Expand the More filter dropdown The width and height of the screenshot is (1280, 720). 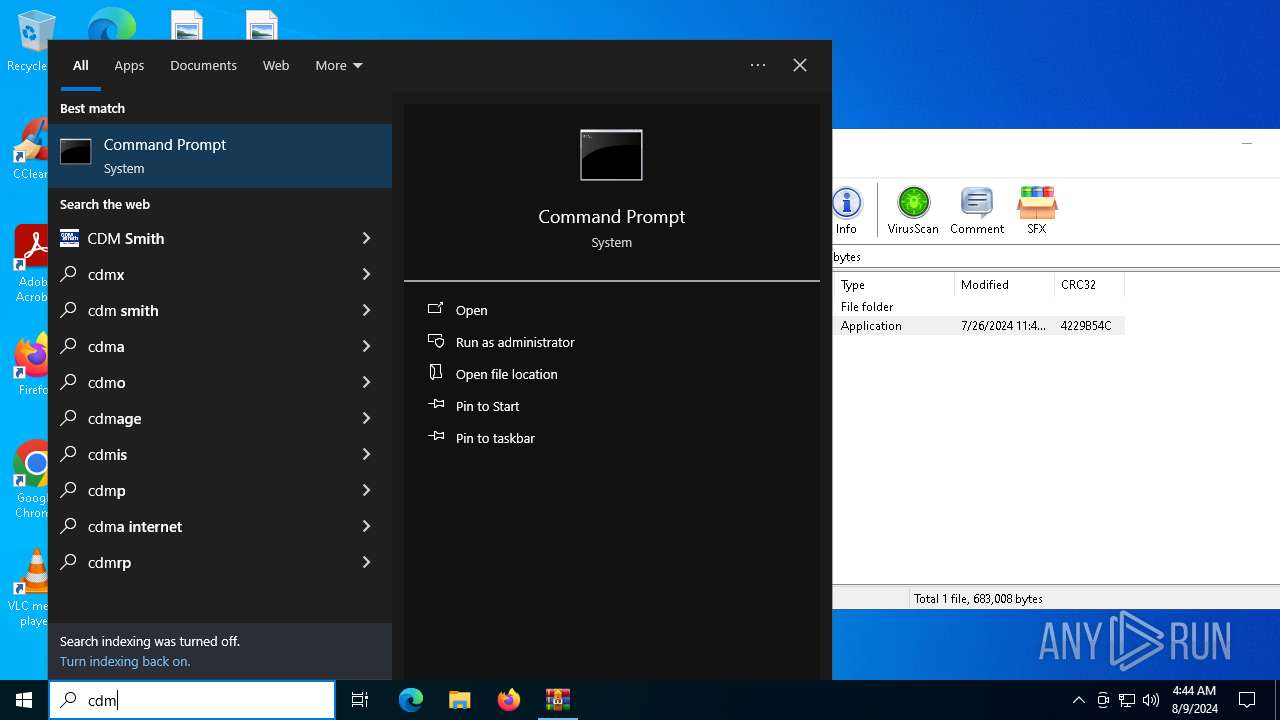(339, 65)
